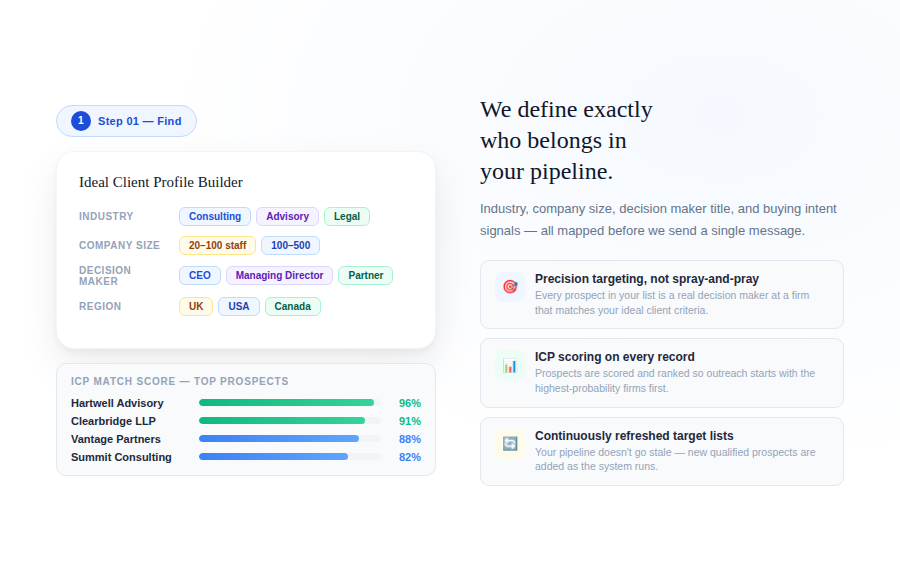The height and width of the screenshot is (580, 900).
Task: Select the USA region chip
Action: pyautogui.click(x=239, y=307)
